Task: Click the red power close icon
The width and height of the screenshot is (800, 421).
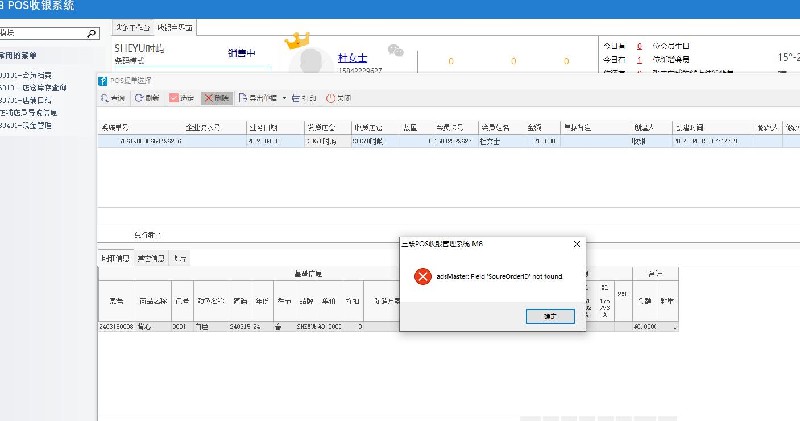Action: coord(330,98)
